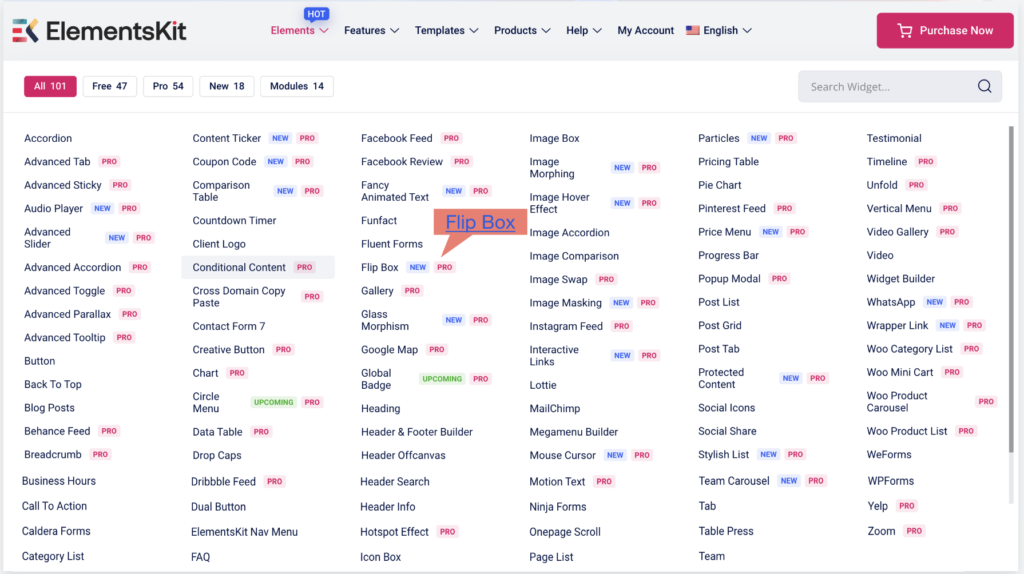Go to My Account page
The width and height of the screenshot is (1024, 574).
point(645,30)
